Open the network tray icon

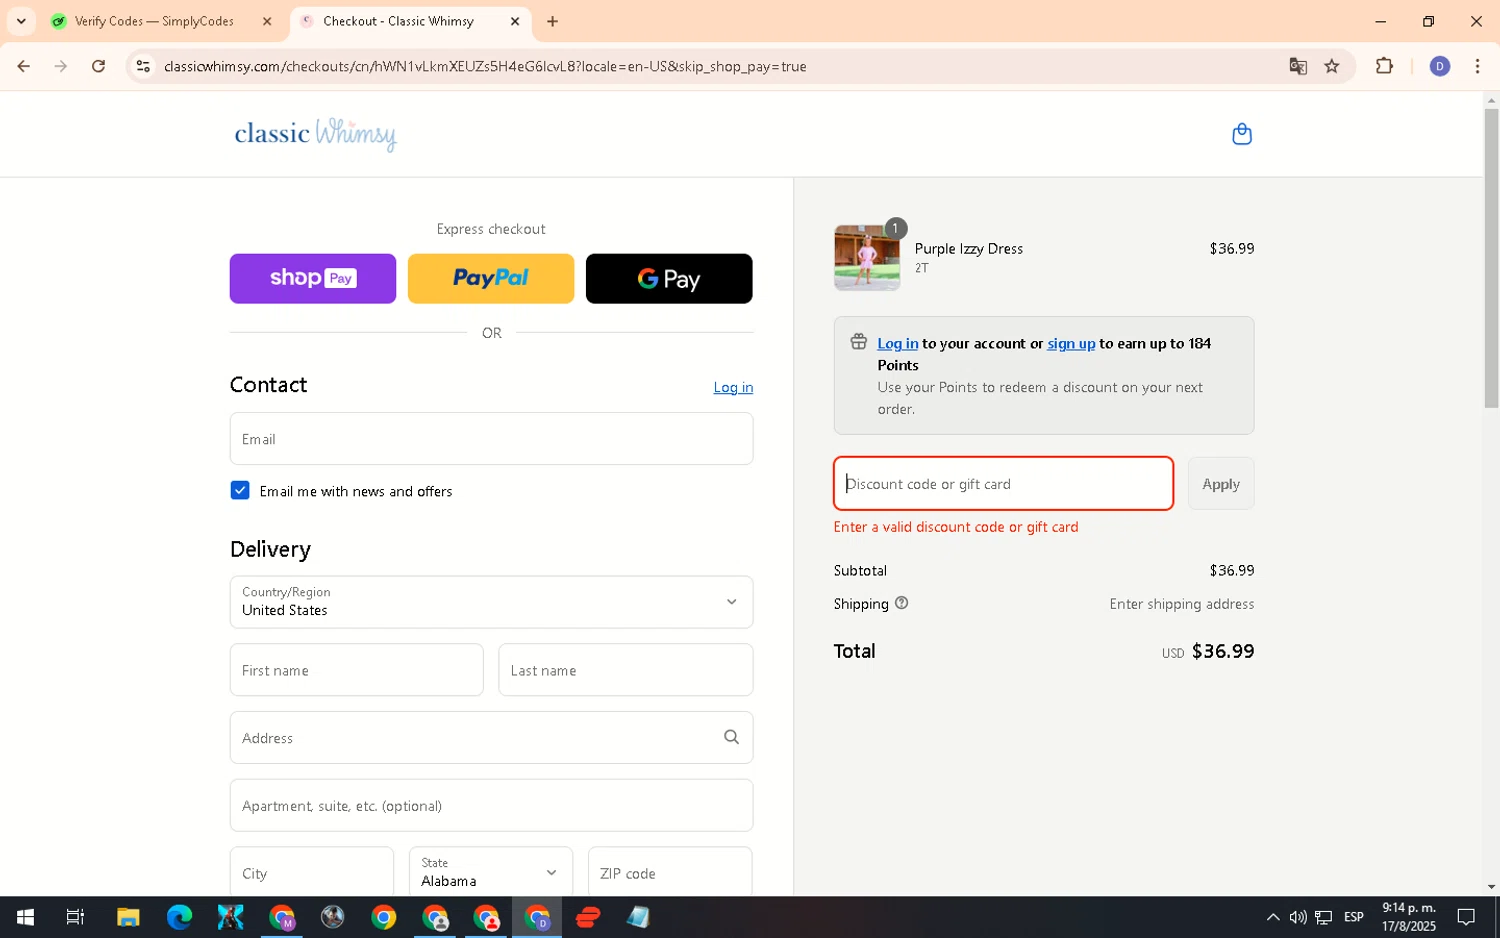pyautogui.click(x=1323, y=917)
